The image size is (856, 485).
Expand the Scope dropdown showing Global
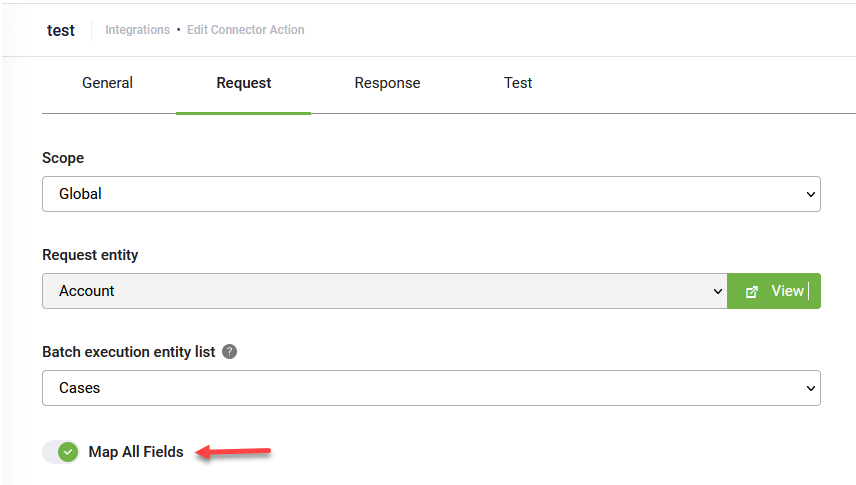coord(430,194)
